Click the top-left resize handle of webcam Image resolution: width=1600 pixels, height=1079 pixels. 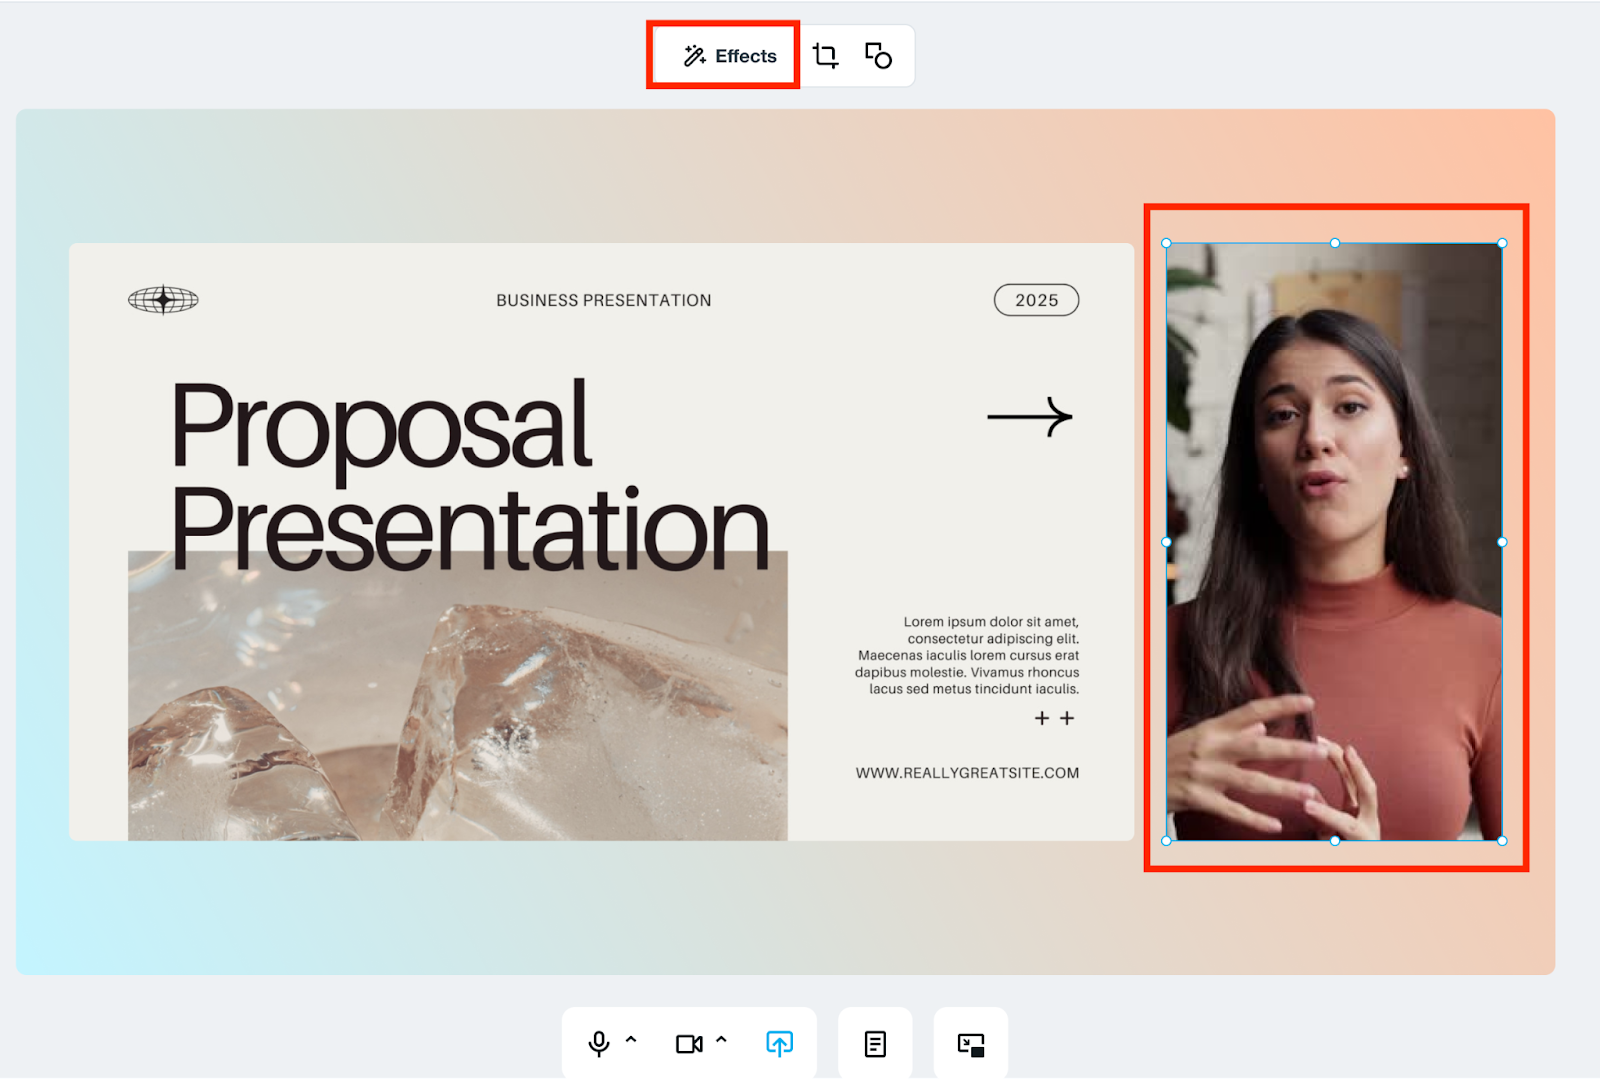click(1166, 243)
